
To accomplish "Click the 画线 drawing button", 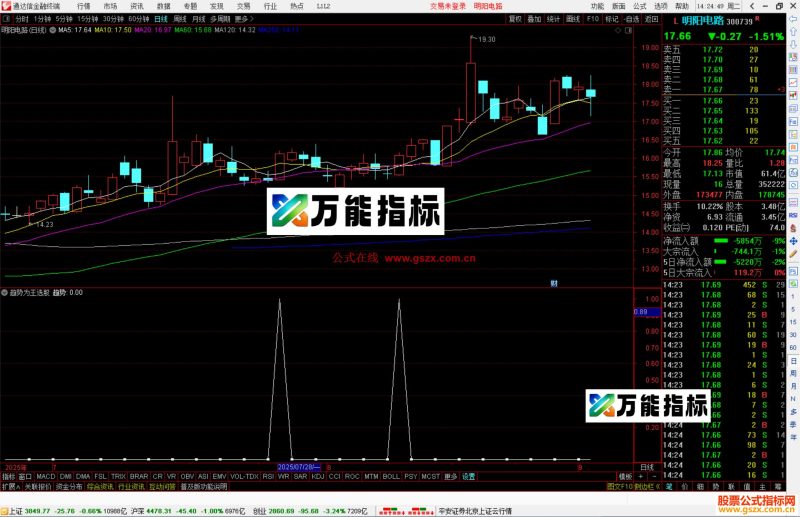I will [x=573, y=19].
